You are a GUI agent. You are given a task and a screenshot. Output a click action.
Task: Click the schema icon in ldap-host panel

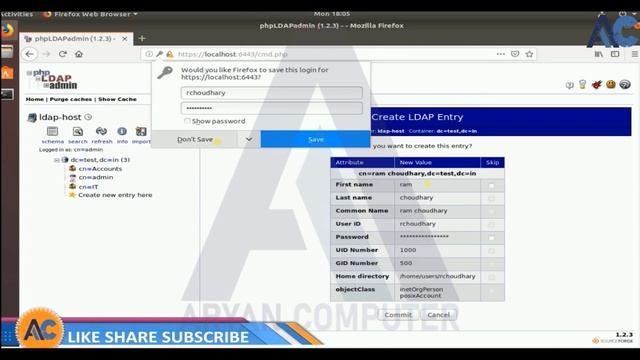(53, 132)
